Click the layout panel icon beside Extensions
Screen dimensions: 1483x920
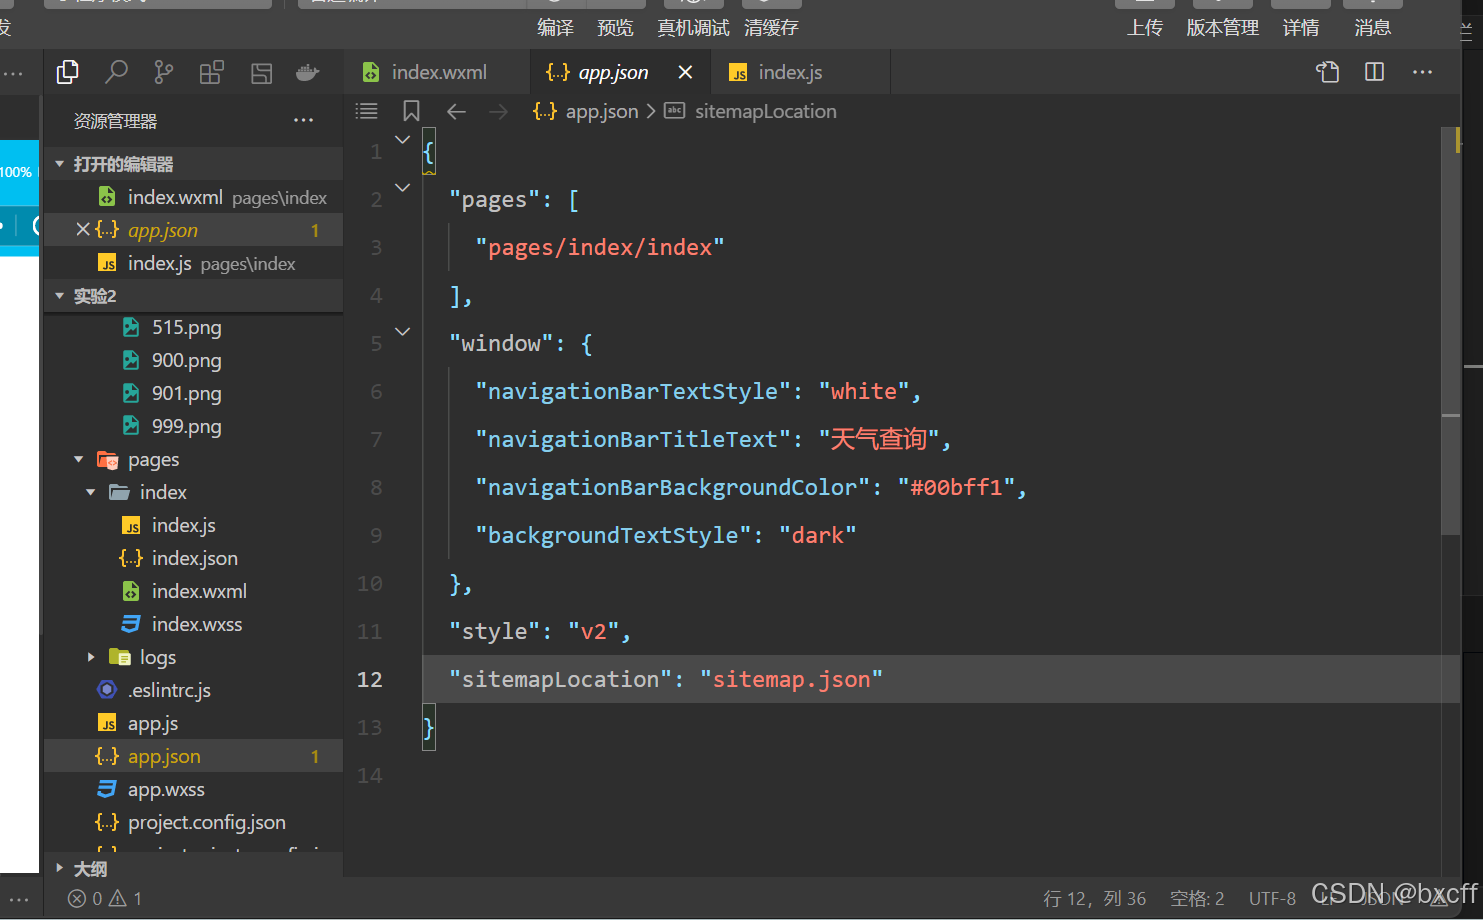coord(261,72)
